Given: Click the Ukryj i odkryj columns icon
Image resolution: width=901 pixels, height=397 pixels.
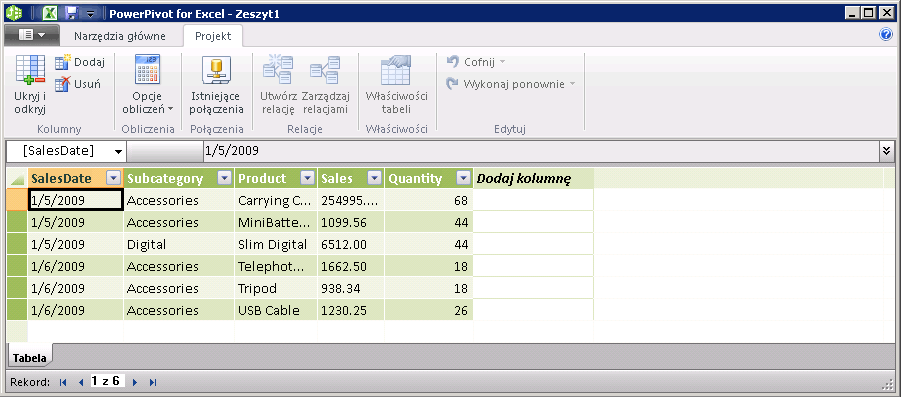Looking at the screenshot, I should [30, 70].
